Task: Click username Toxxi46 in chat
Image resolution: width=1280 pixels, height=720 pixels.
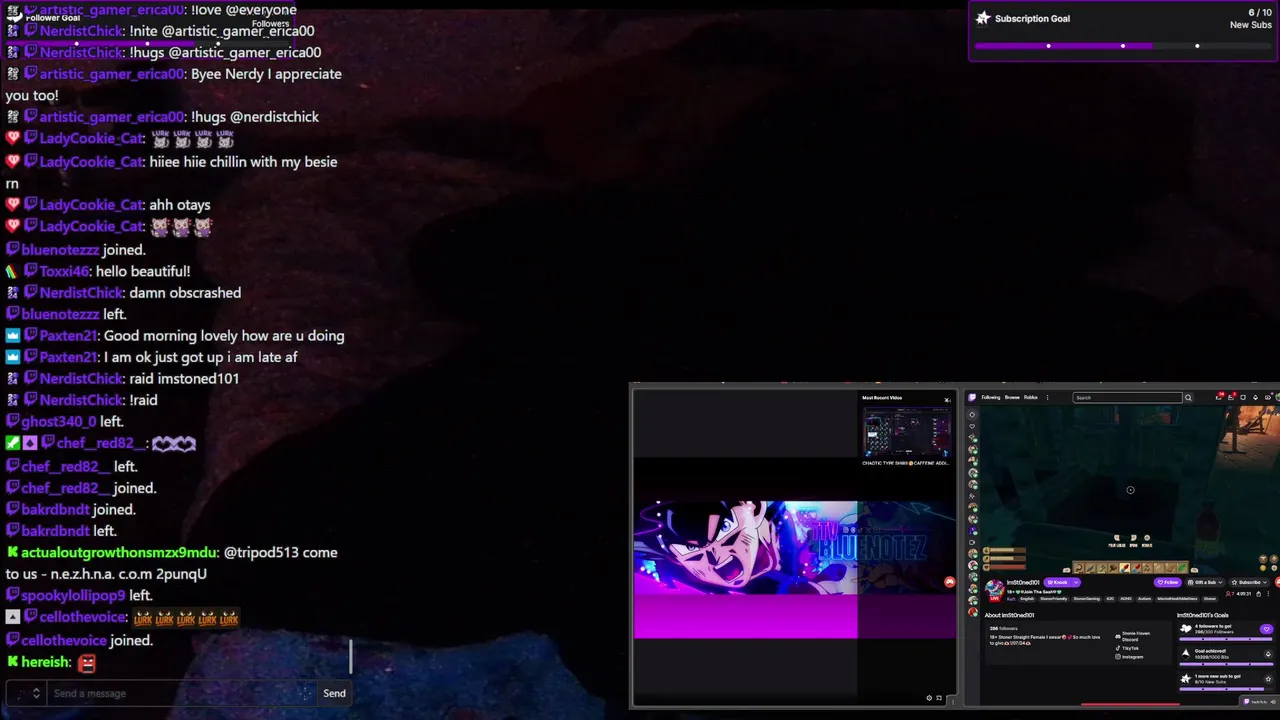Action: click(65, 271)
